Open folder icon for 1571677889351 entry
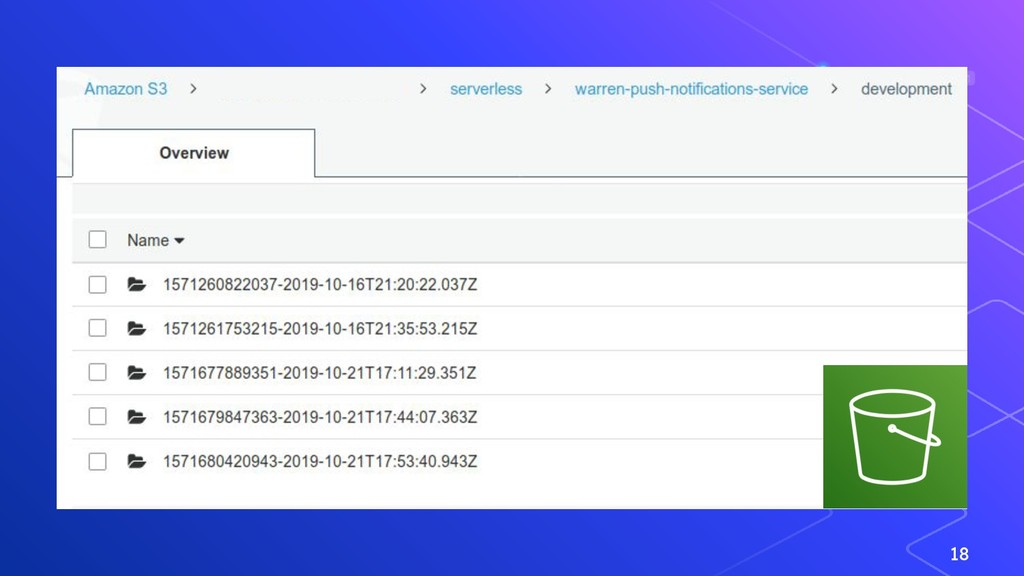 [136, 373]
